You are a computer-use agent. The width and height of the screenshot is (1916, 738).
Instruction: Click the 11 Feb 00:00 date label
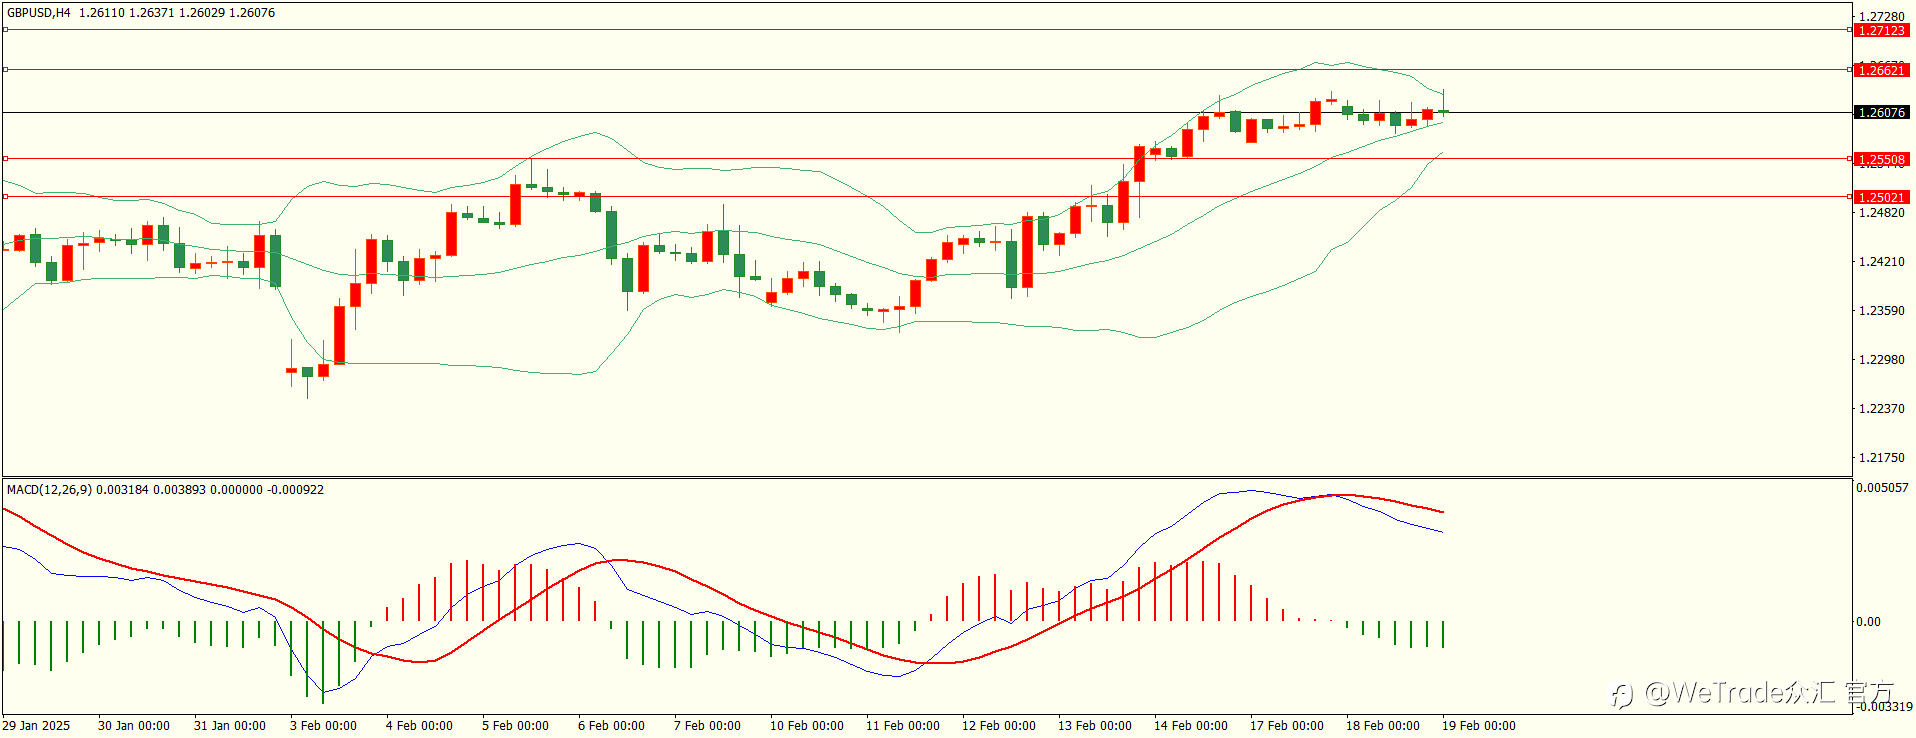tap(902, 726)
